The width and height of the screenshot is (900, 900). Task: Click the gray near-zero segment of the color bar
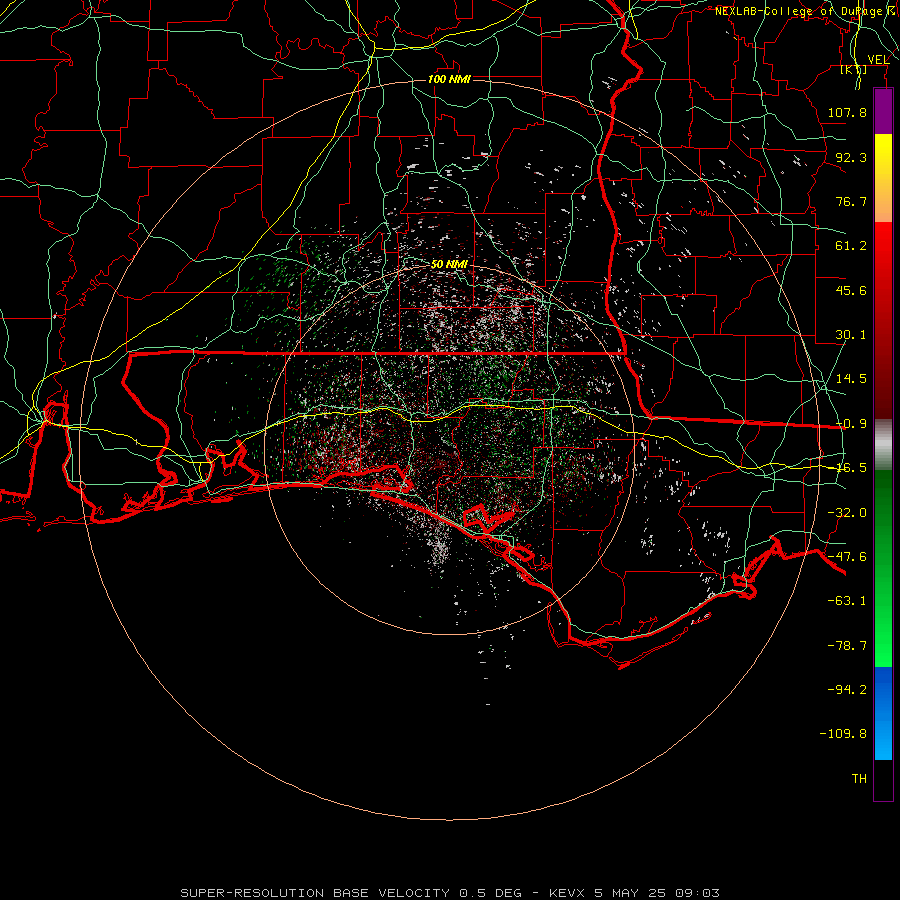coord(883,445)
